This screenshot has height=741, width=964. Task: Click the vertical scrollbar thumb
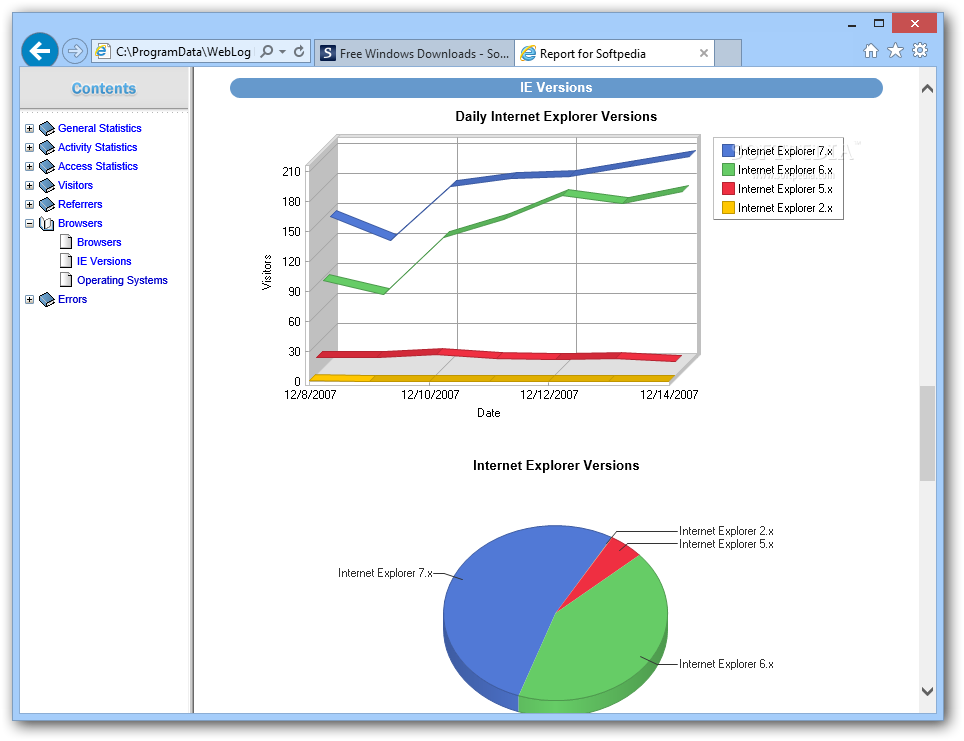click(x=927, y=433)
